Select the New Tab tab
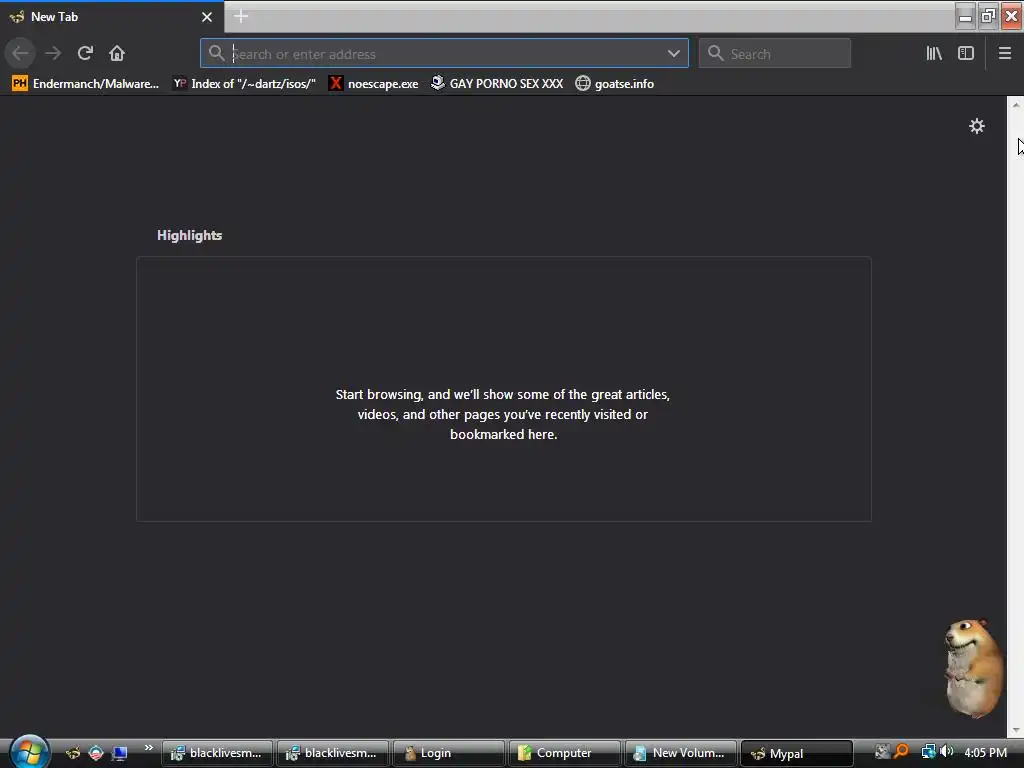Screen dimensions: 1024x768 point(111,17)
